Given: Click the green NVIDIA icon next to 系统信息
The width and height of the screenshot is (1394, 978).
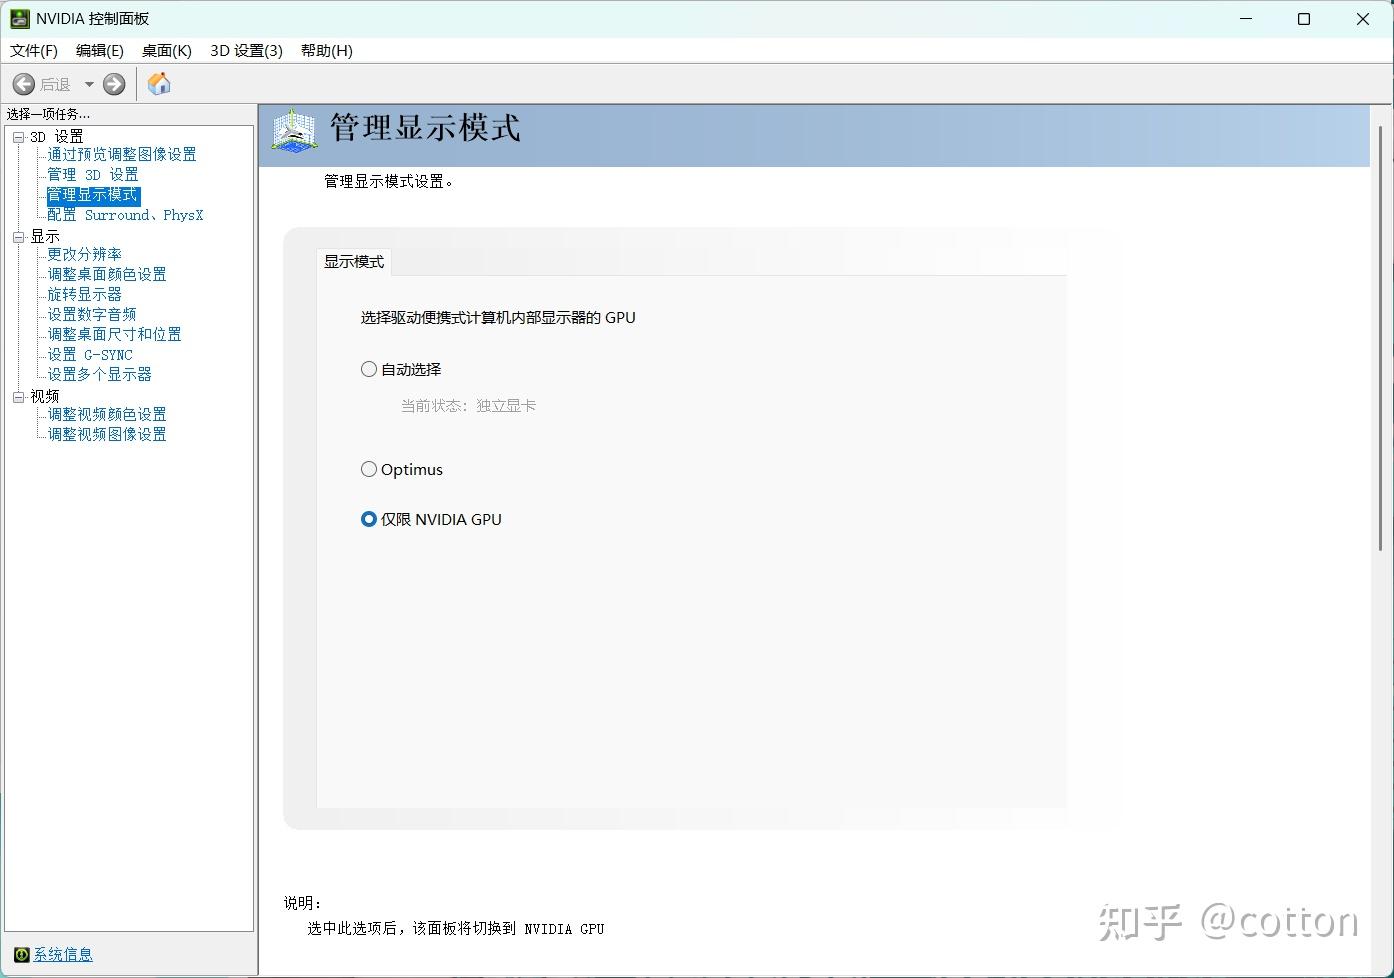Looking at the screenshot, I should 21,954.
